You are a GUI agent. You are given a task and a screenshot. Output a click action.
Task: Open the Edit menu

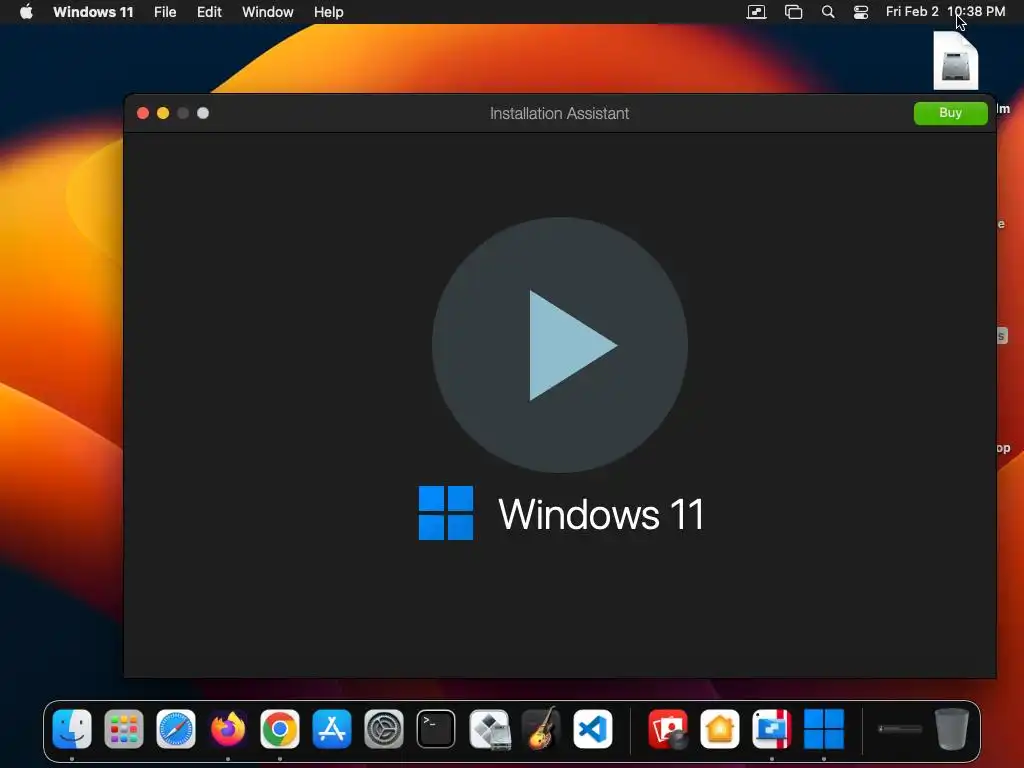(209, 12)
